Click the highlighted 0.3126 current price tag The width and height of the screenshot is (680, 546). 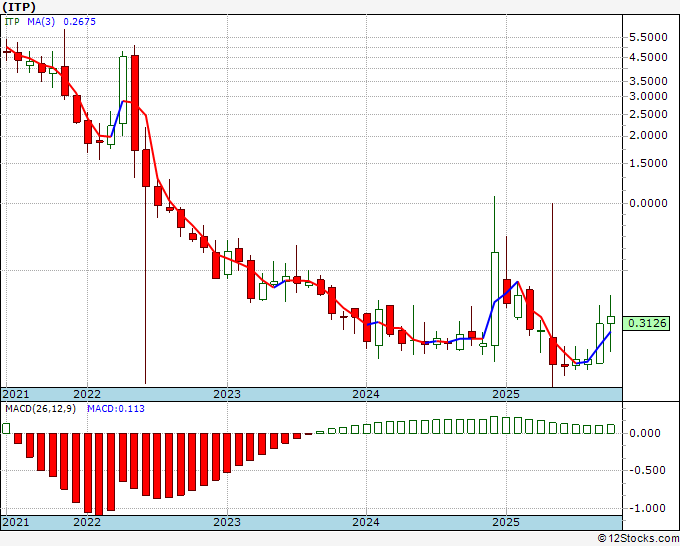(x=646, y=324)
